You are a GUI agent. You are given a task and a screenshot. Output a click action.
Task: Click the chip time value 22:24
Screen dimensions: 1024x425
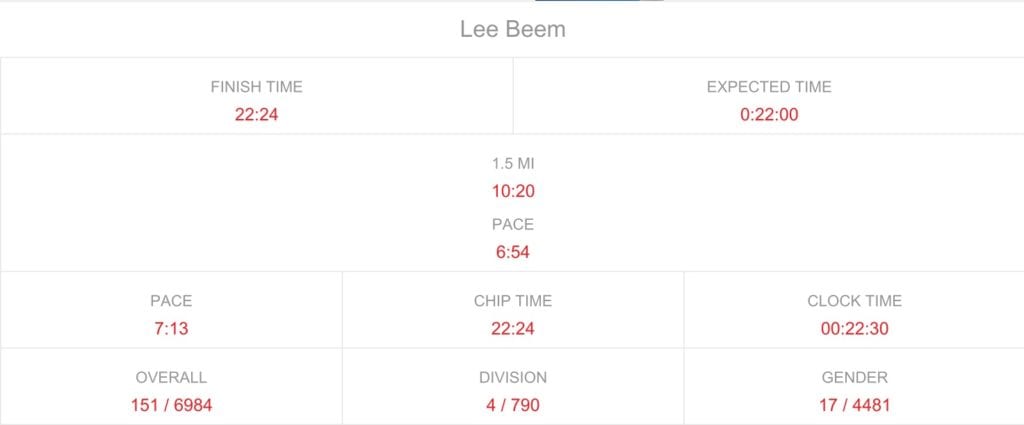point(513,328)
